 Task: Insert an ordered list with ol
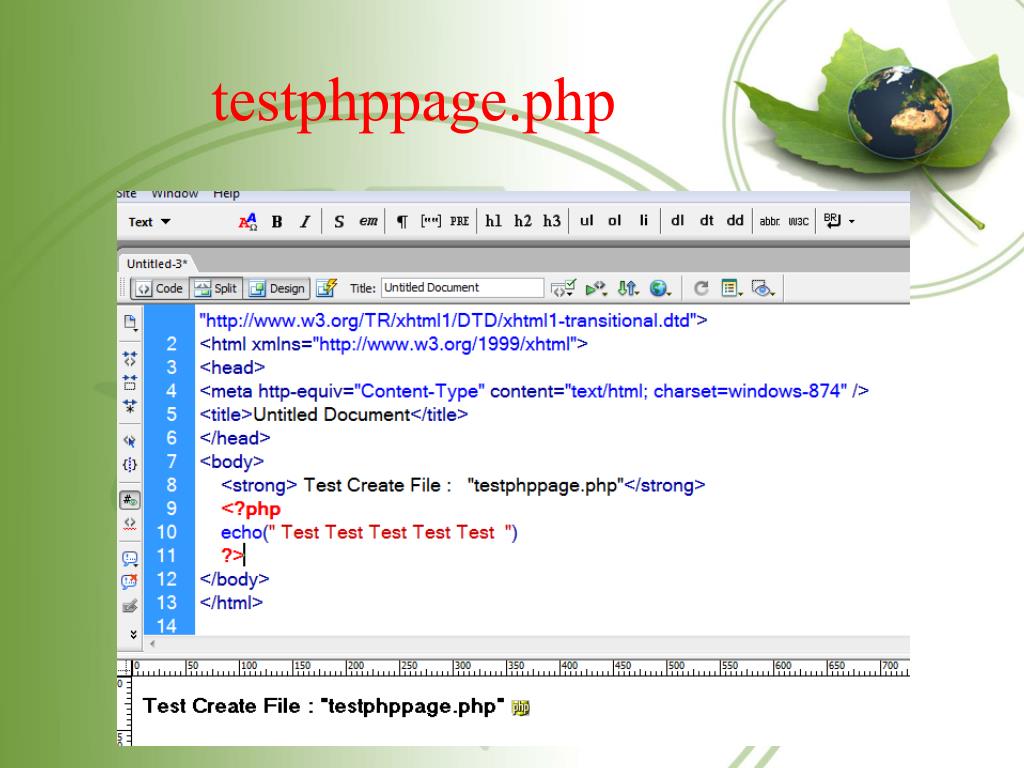(615, 221)
